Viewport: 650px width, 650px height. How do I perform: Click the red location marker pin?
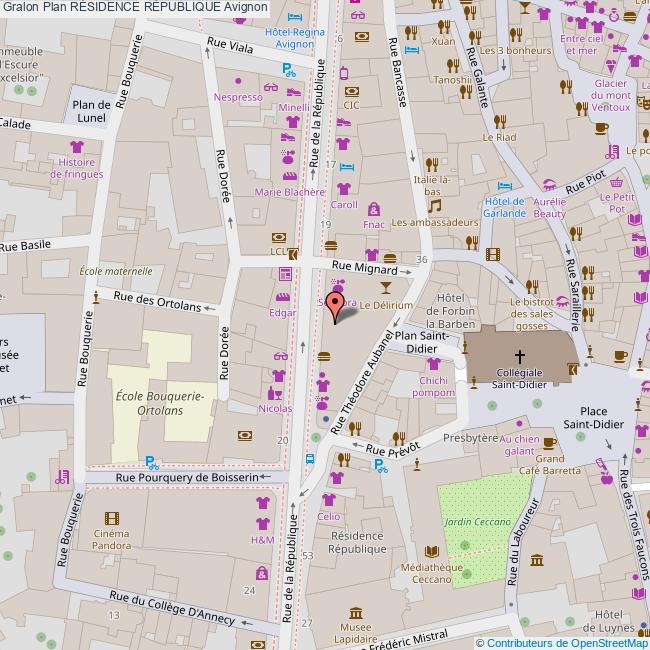click(x=335, y=307)
